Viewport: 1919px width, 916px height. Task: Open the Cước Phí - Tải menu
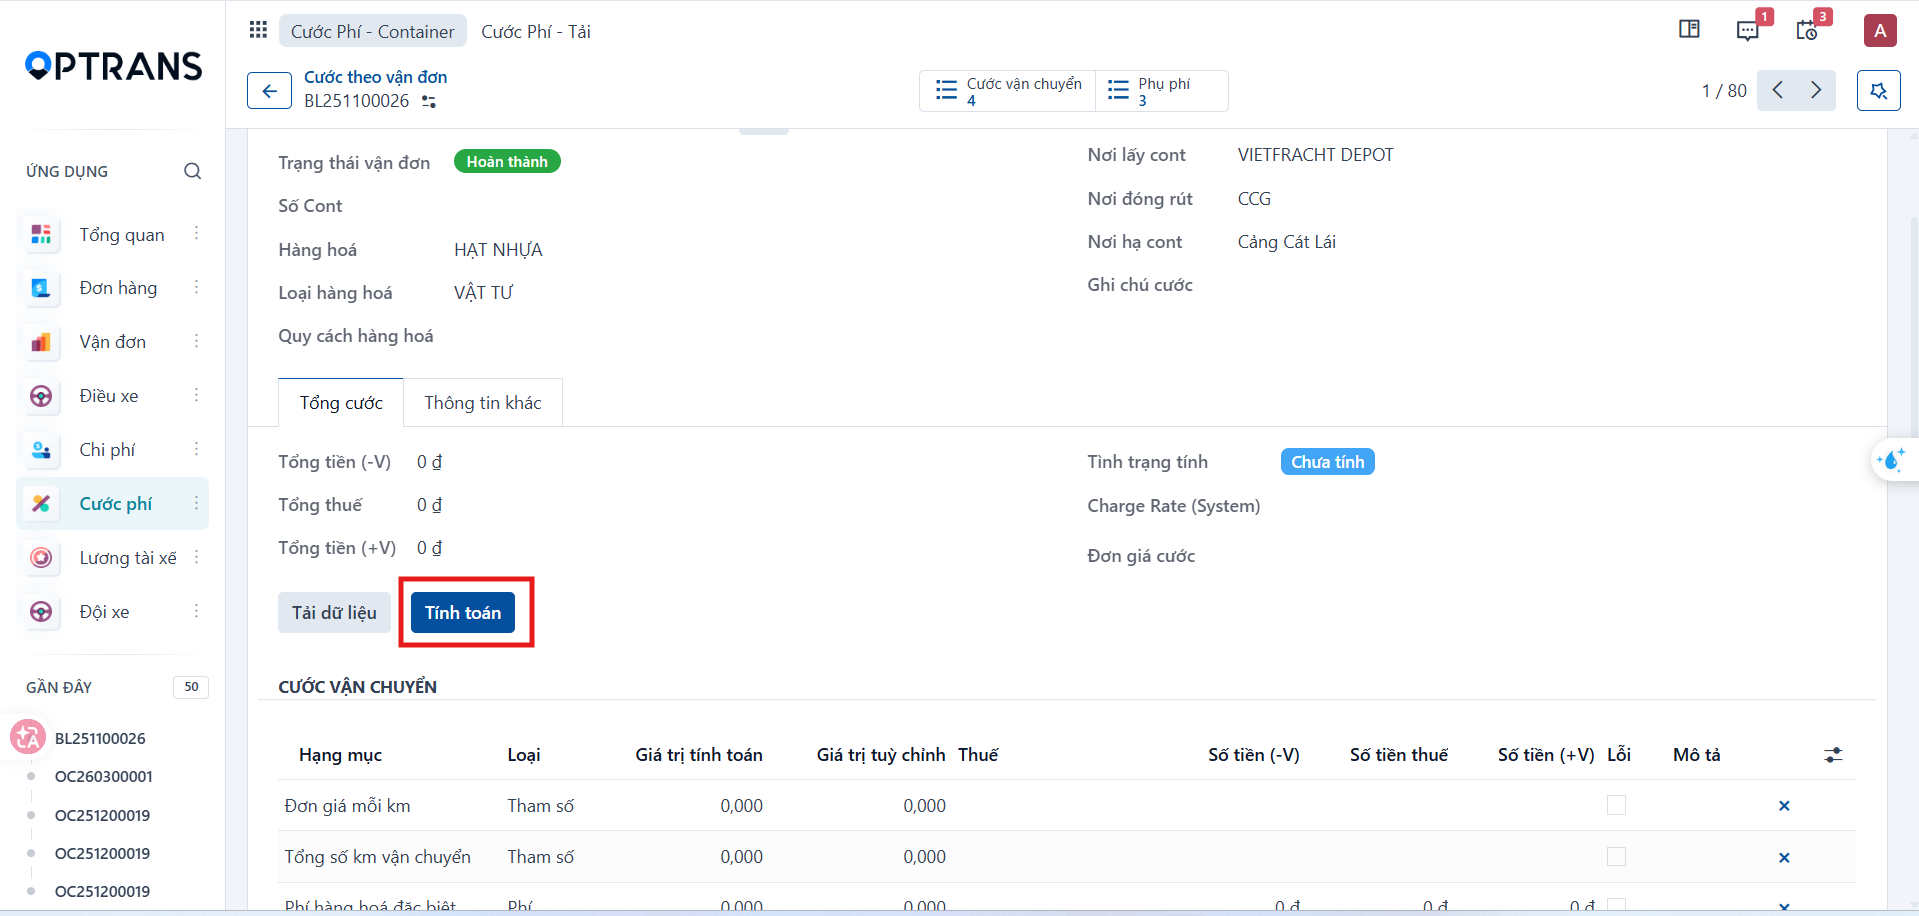click(536, 31)
